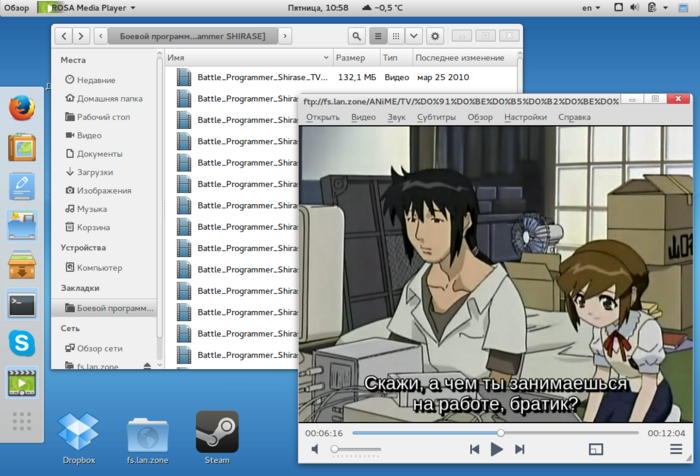Screen dimensions: 700x476
Task: Open the archive manager dock icon
Action: click(x=22, y=265)
